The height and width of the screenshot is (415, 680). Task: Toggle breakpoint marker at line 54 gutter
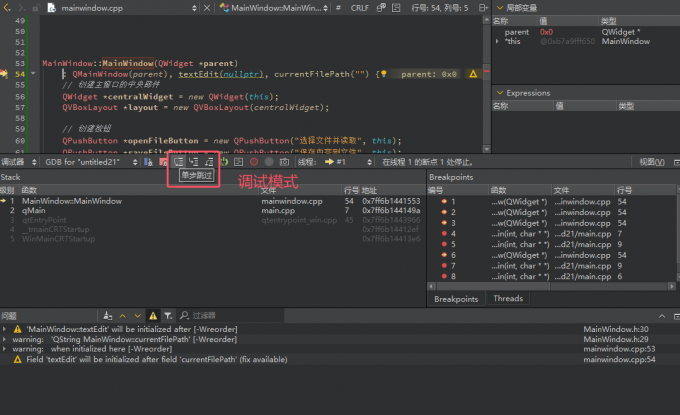tap(6, 74)
